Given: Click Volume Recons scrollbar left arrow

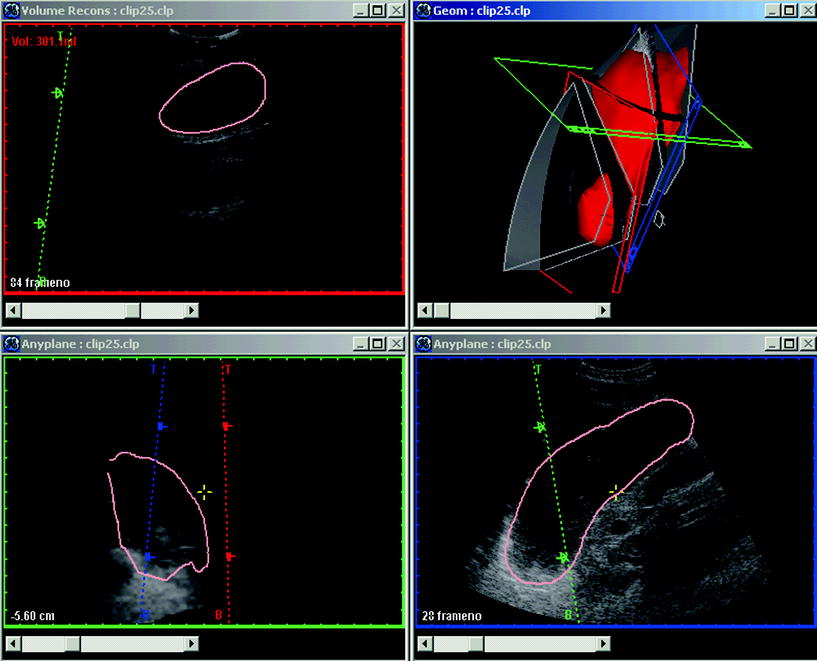Looking at the screenshot, I should (12, 310).
